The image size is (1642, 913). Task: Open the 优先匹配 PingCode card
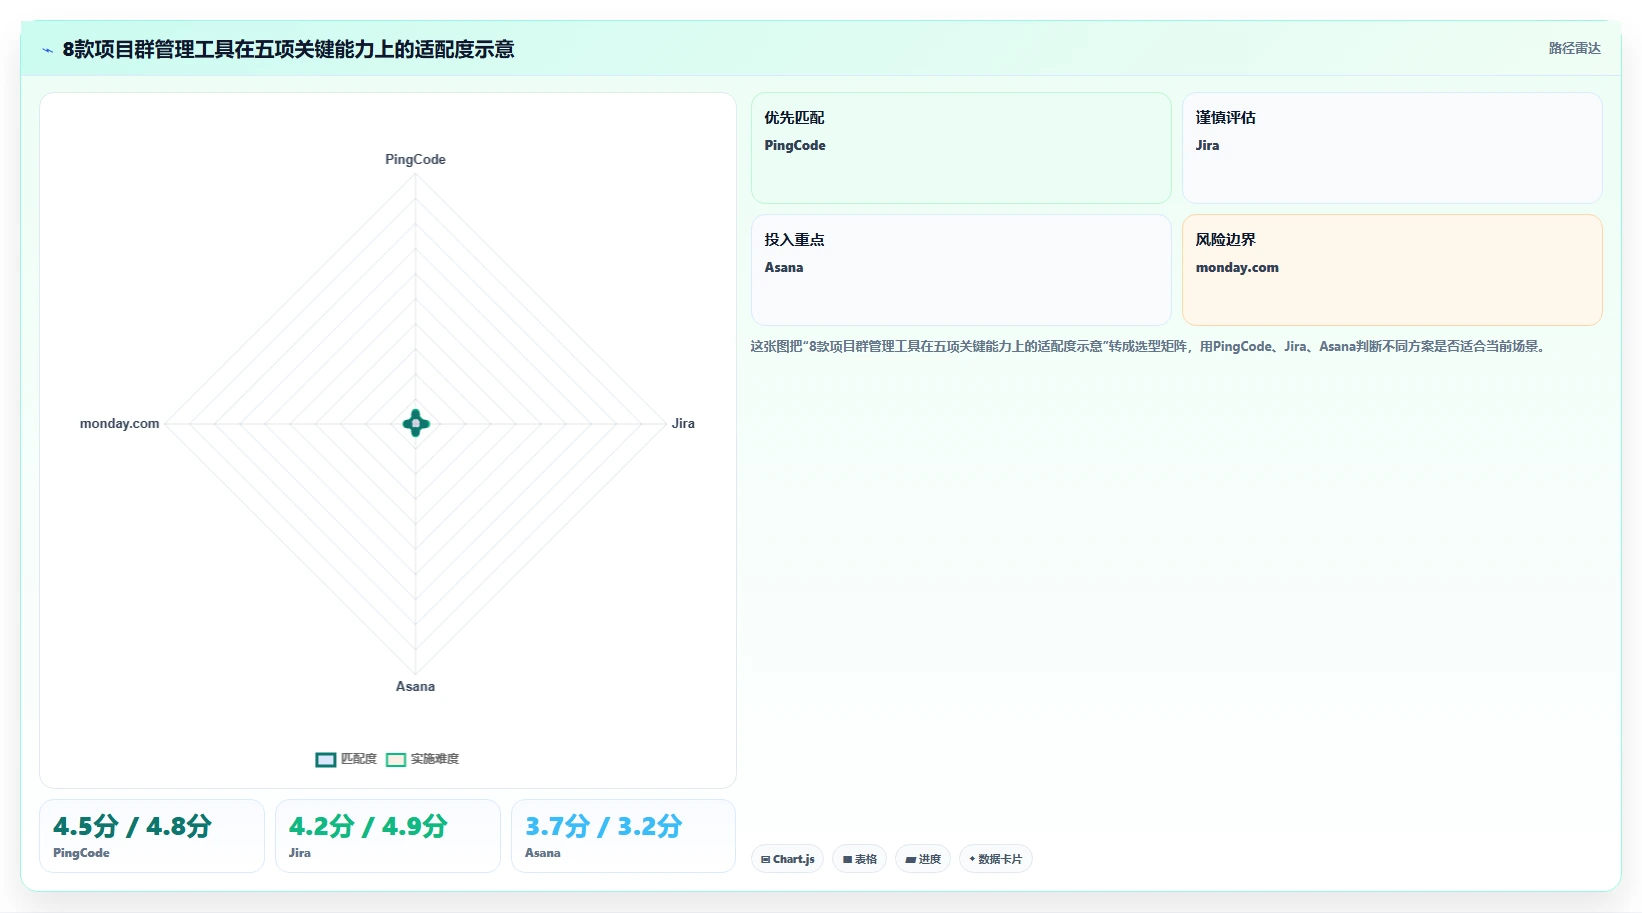coord(961,148)
